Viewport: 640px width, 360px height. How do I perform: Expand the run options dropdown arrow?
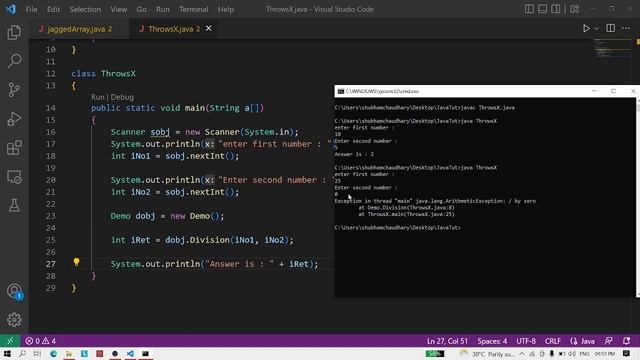pyautogui.click(x=596, y=29)
